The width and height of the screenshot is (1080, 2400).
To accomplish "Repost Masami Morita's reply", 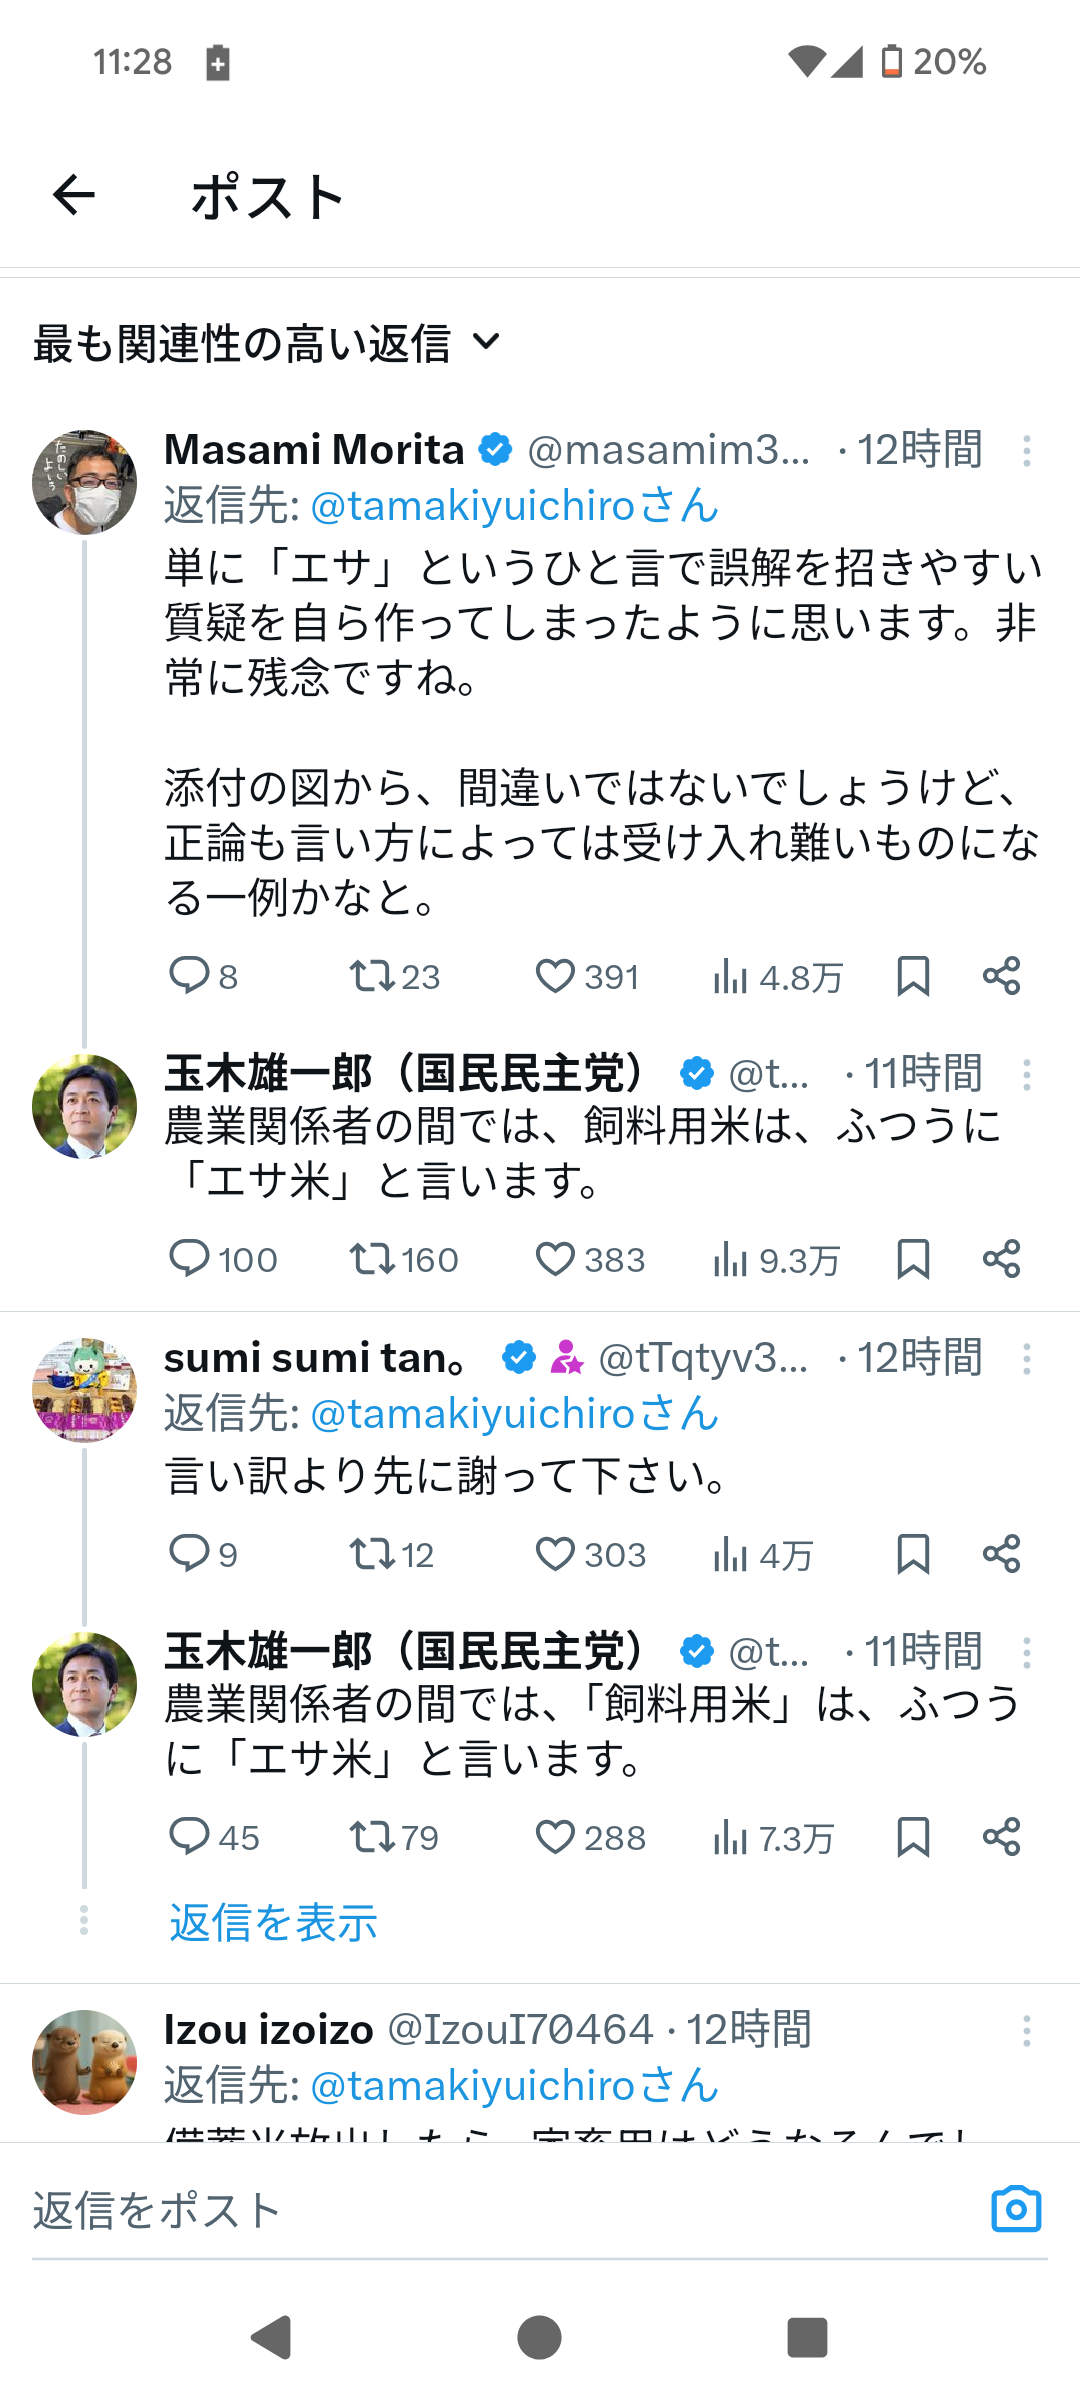I will pyautogui.click(x=371, y=976).
